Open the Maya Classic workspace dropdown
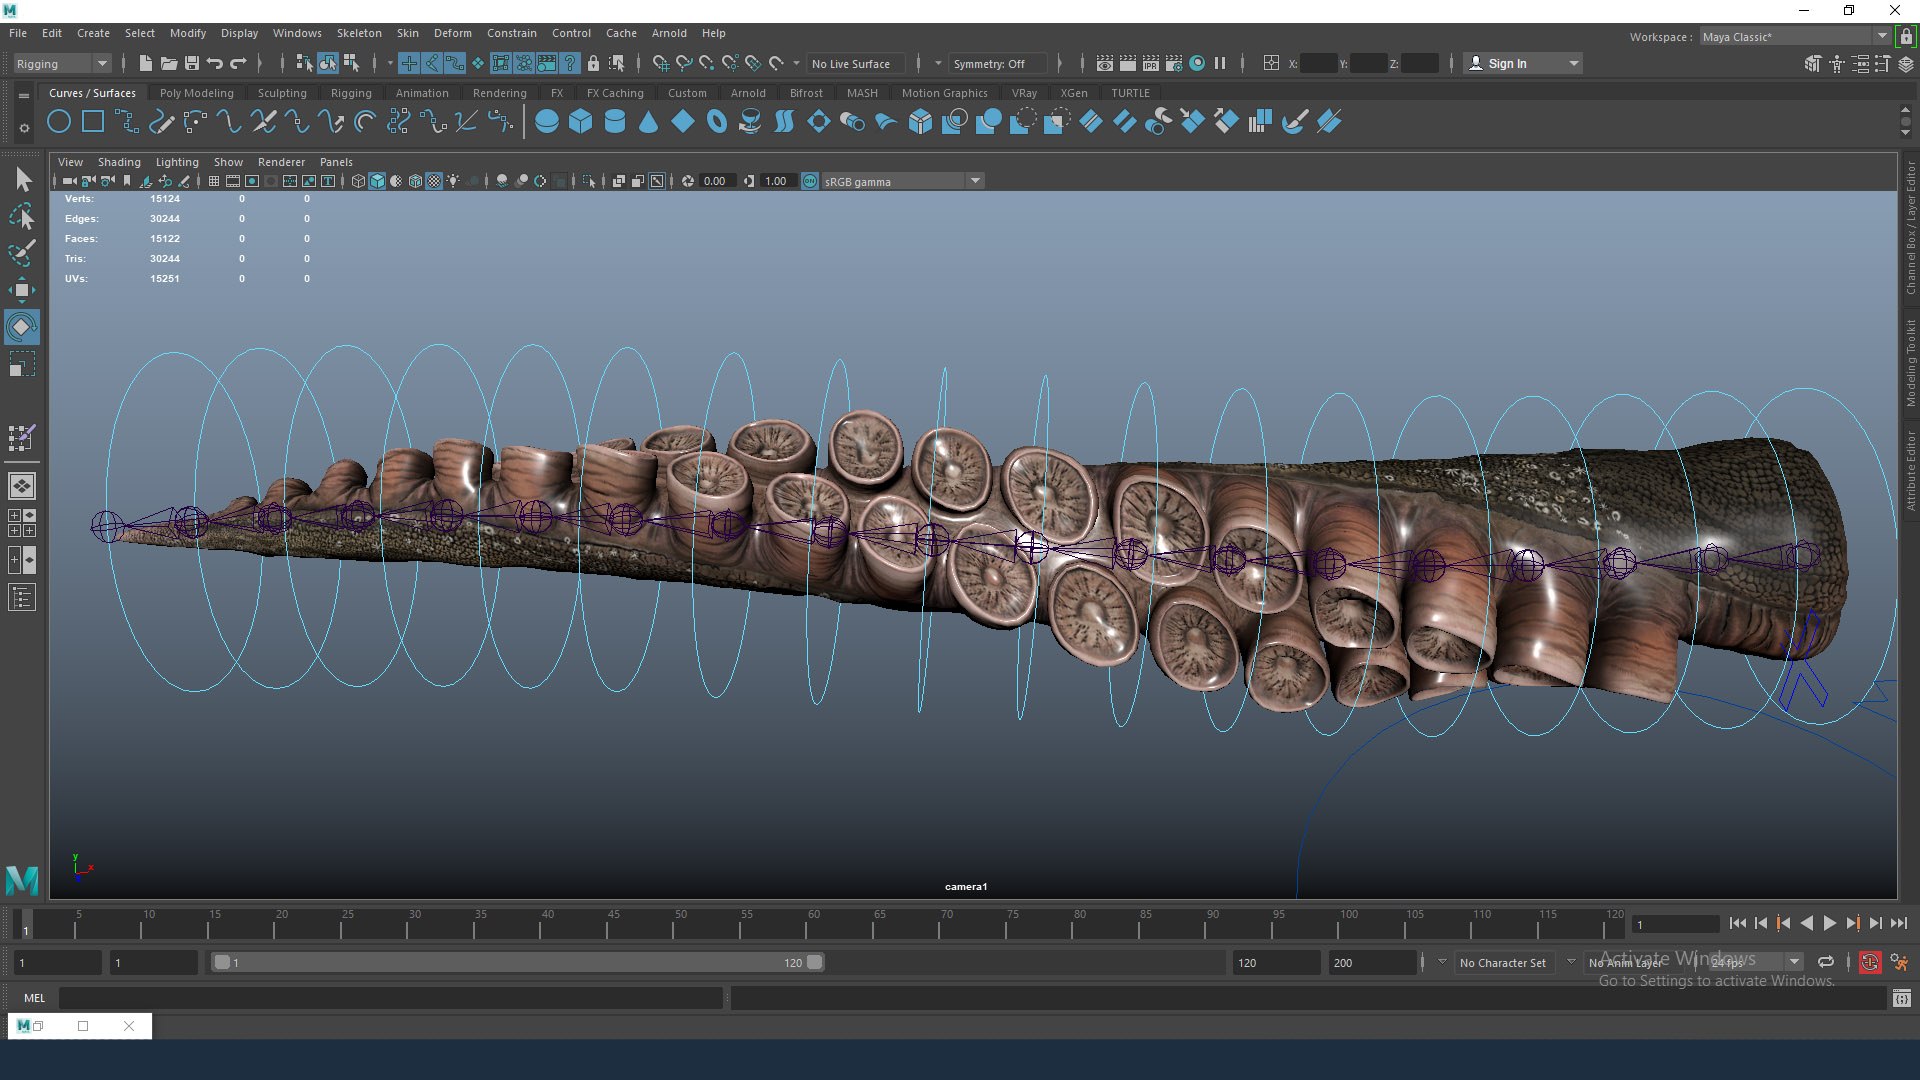 (x=1794, y=37)
